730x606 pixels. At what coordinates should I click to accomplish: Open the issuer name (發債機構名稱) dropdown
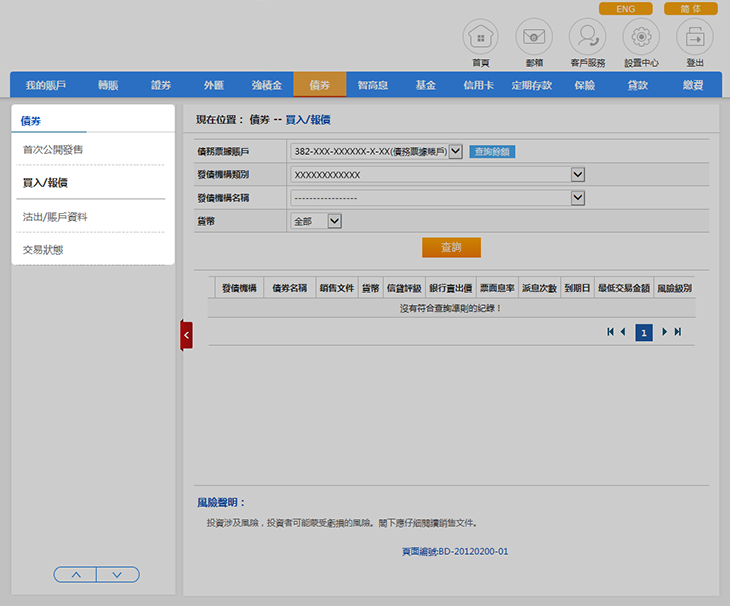click(x=577, y=198)
